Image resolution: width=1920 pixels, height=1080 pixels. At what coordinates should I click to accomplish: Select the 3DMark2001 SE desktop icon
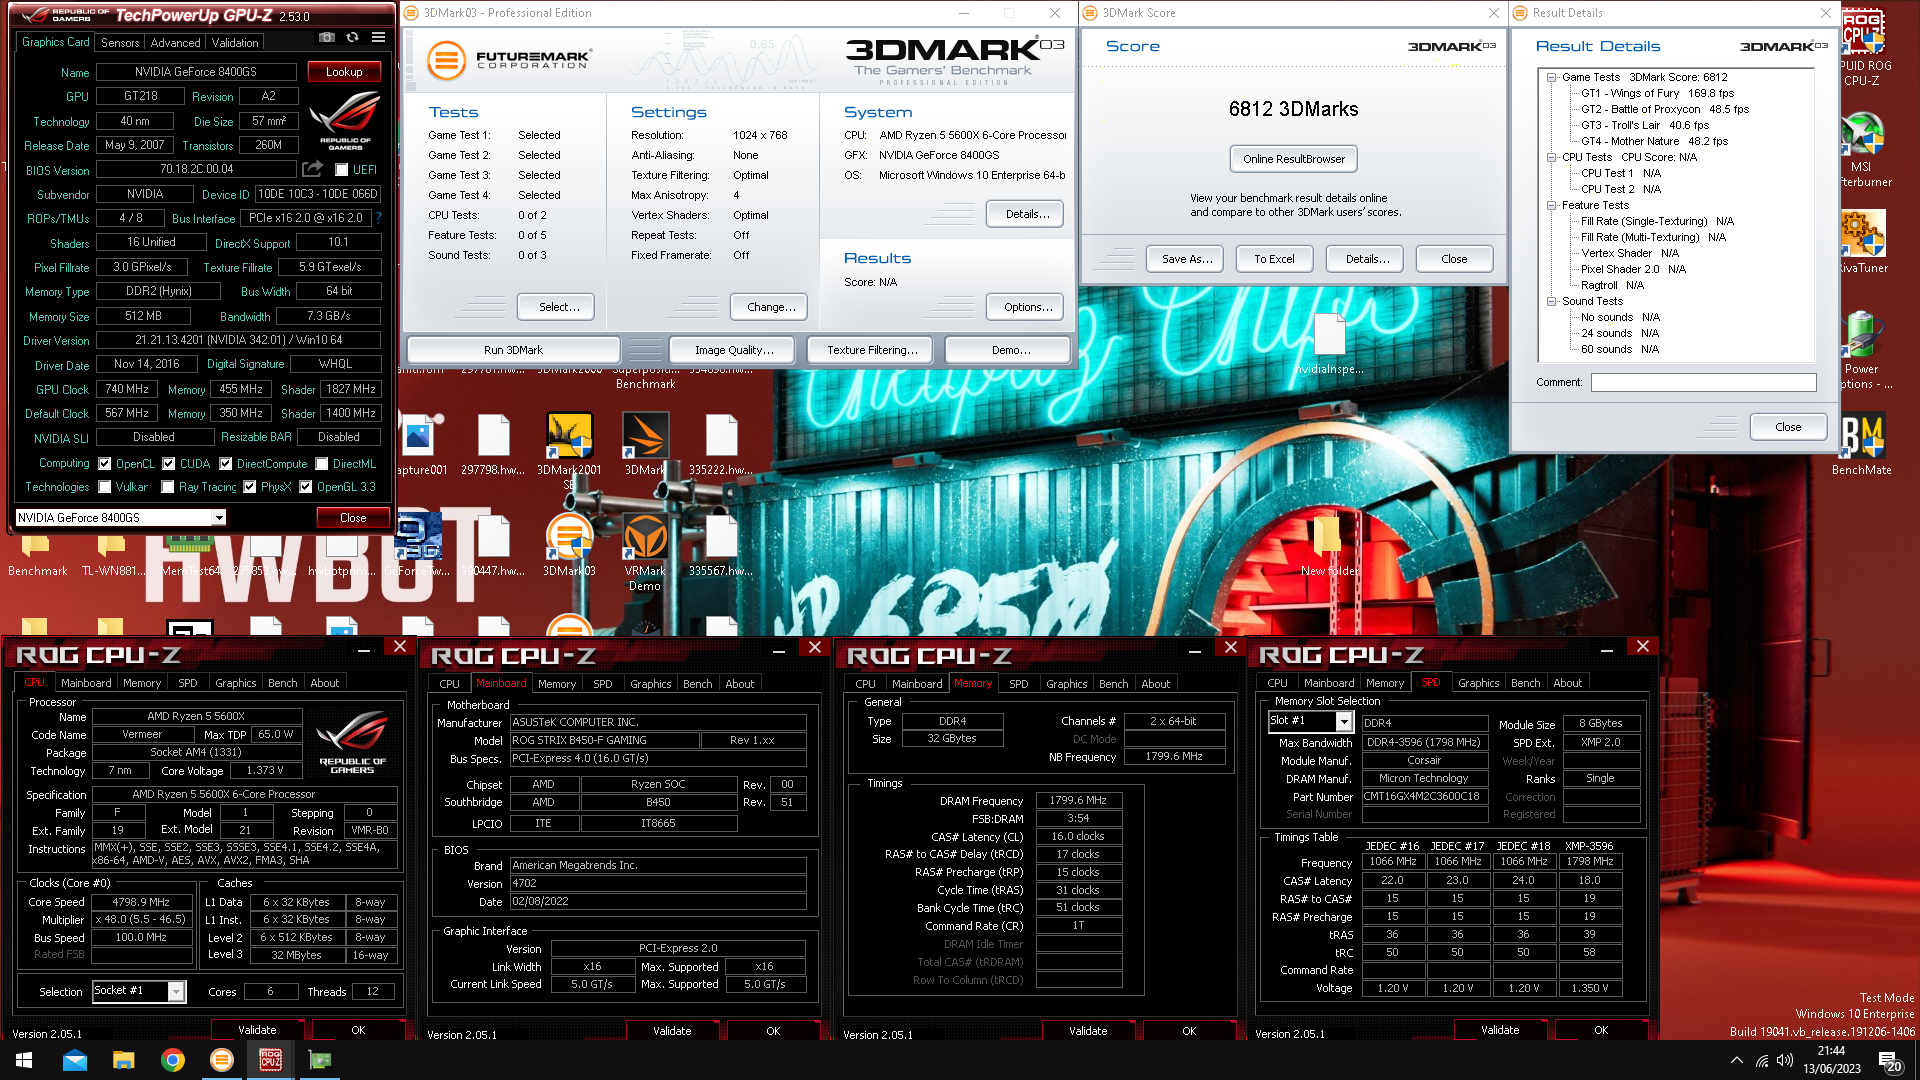[569, 450]
